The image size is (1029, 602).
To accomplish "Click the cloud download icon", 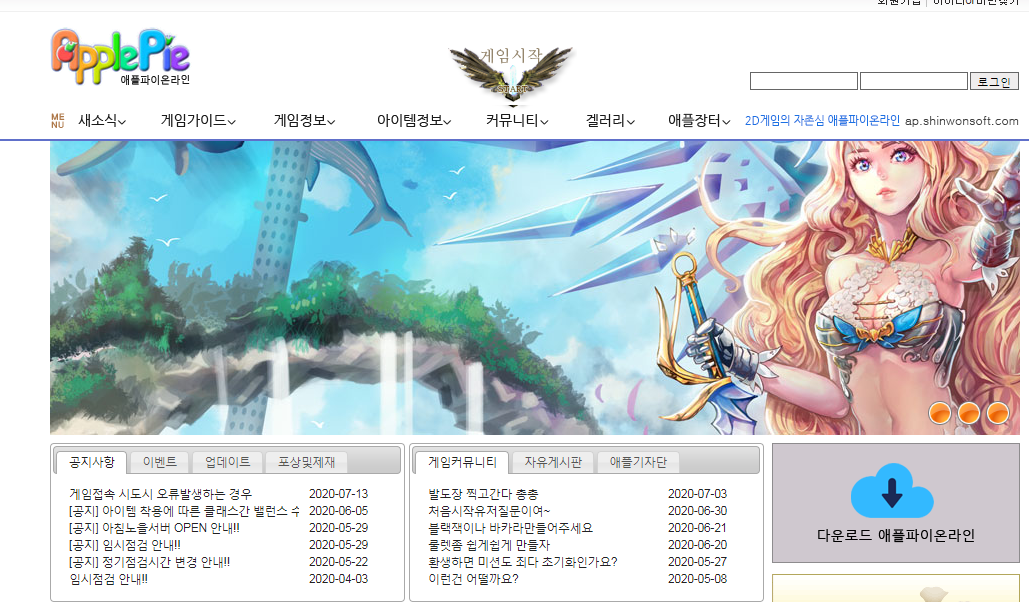I will [892, 492].
